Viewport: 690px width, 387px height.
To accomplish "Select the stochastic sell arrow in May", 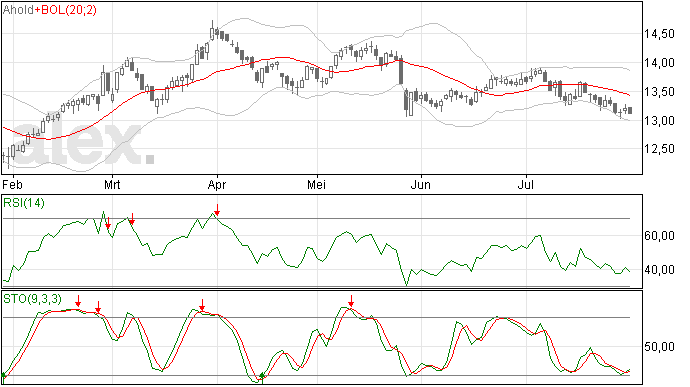I will (x=351, y=301).
